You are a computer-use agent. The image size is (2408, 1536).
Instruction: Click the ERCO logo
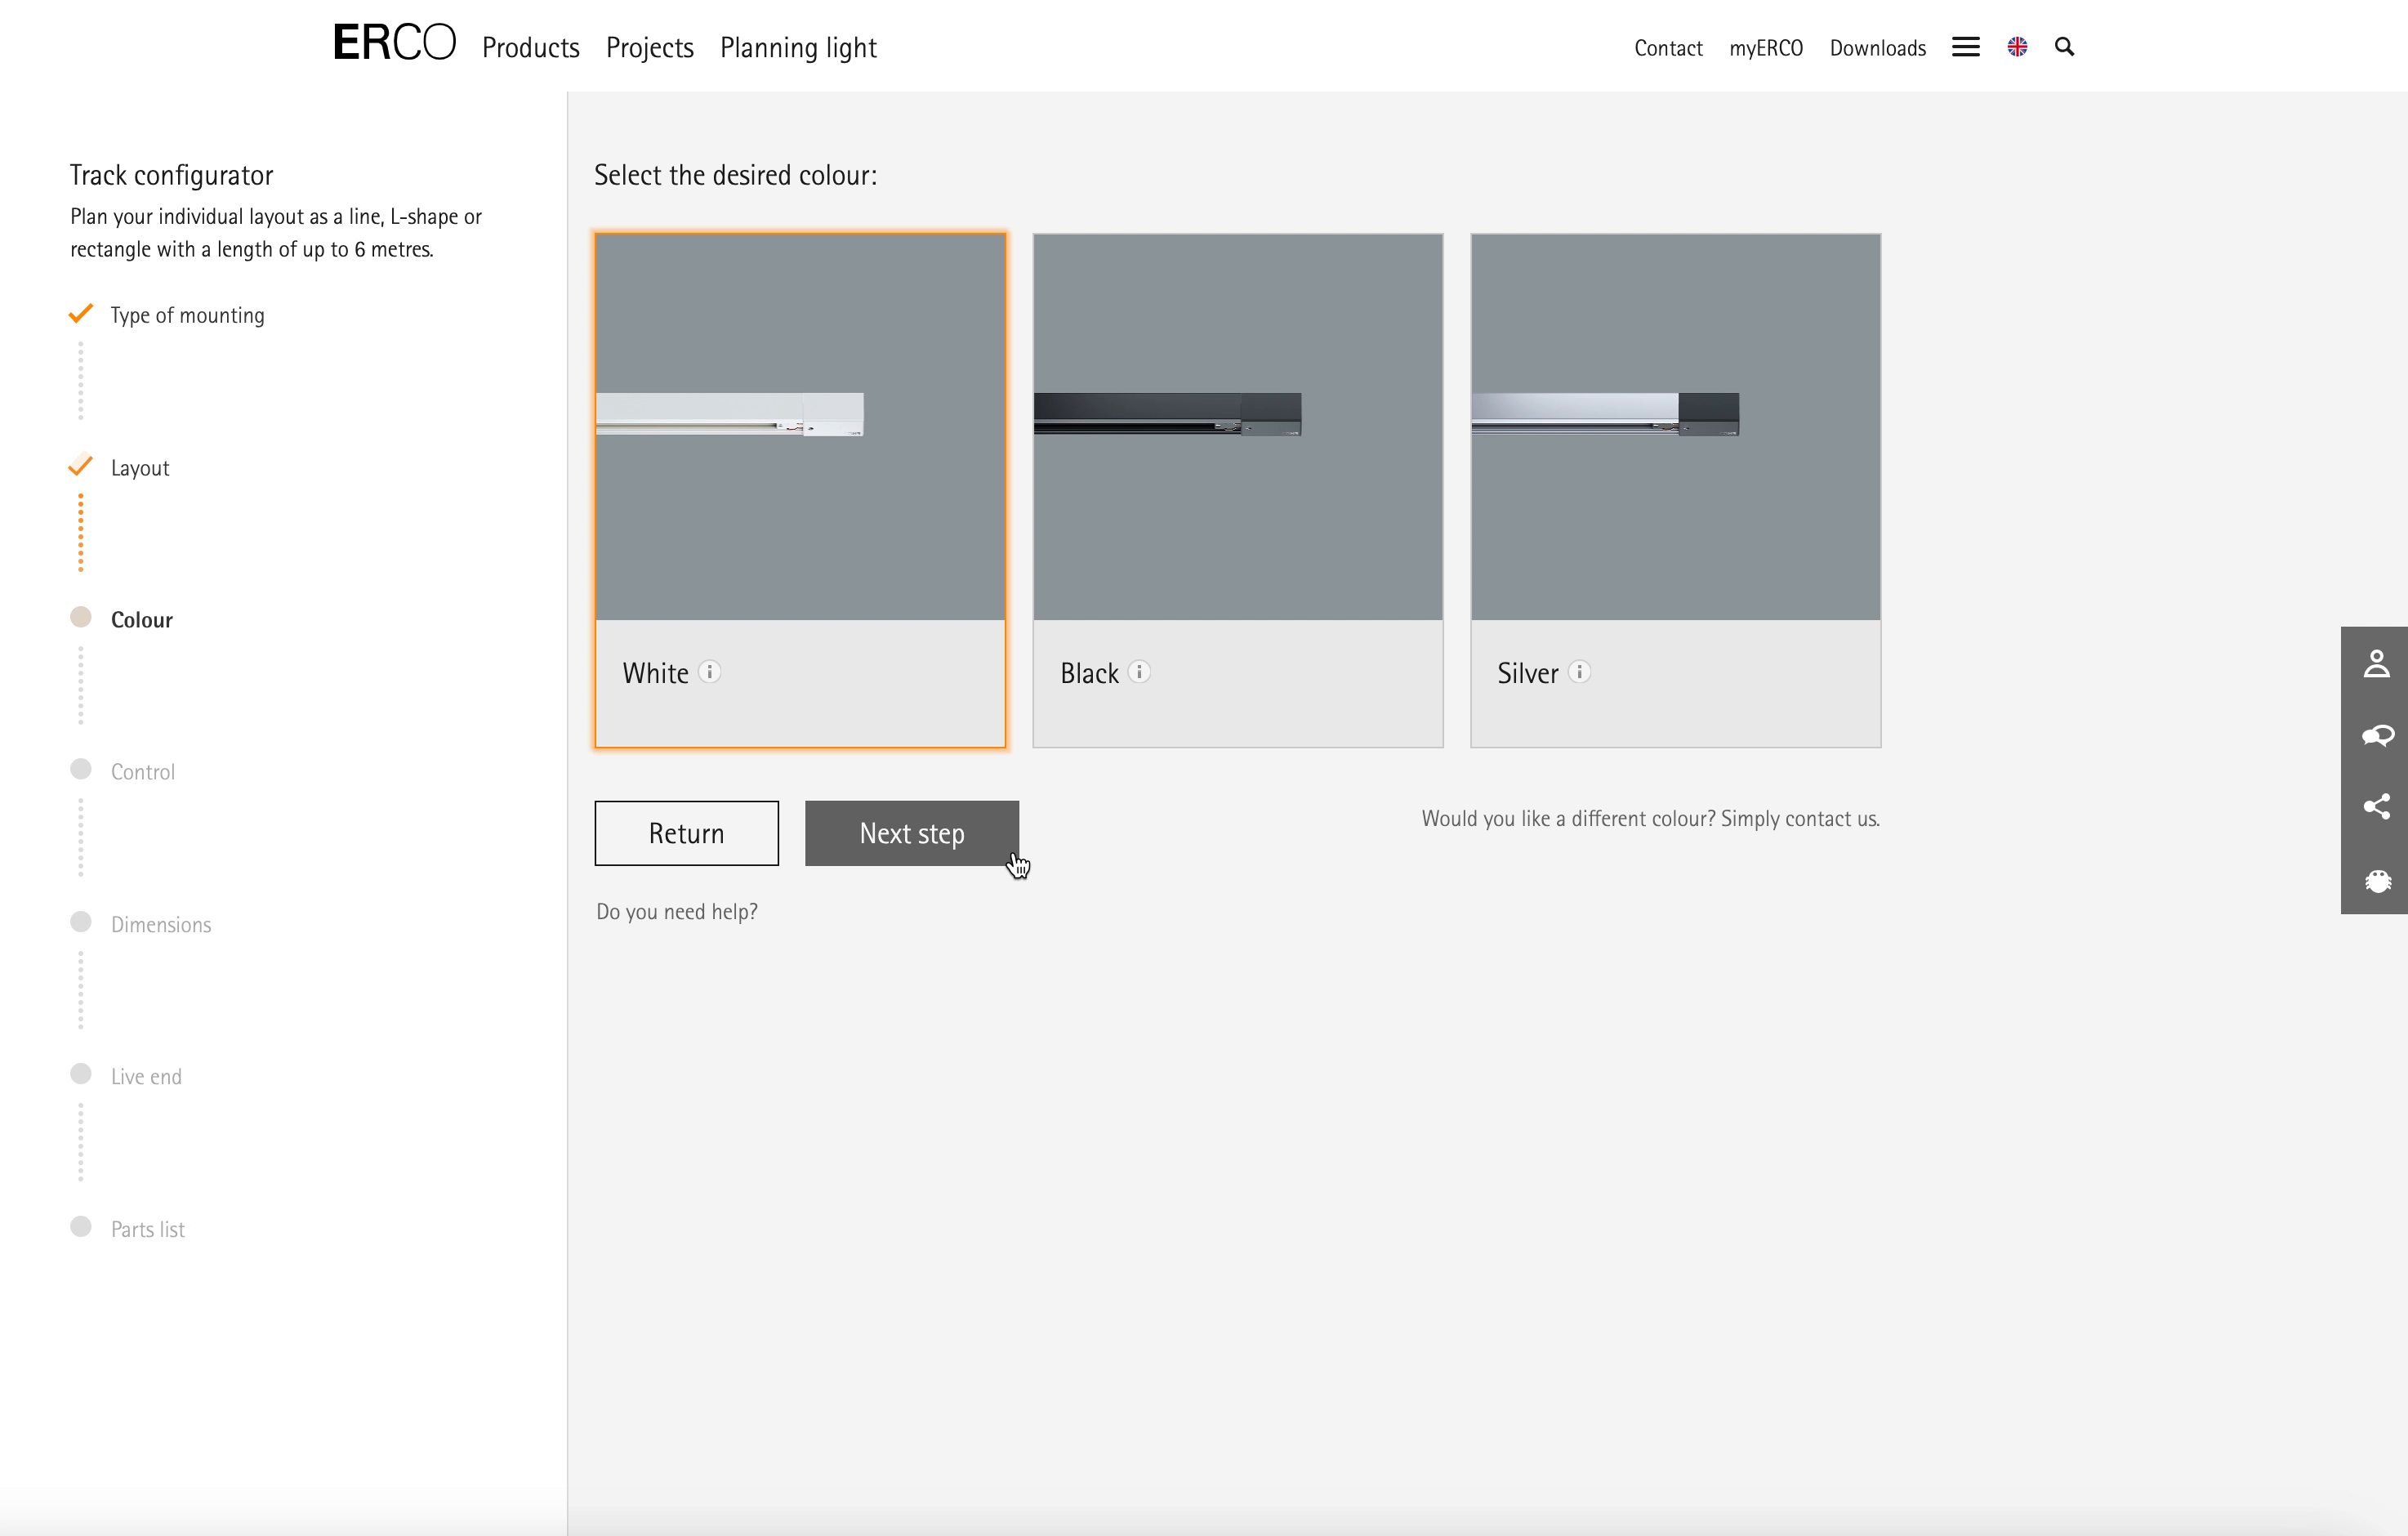click(394, 44)
